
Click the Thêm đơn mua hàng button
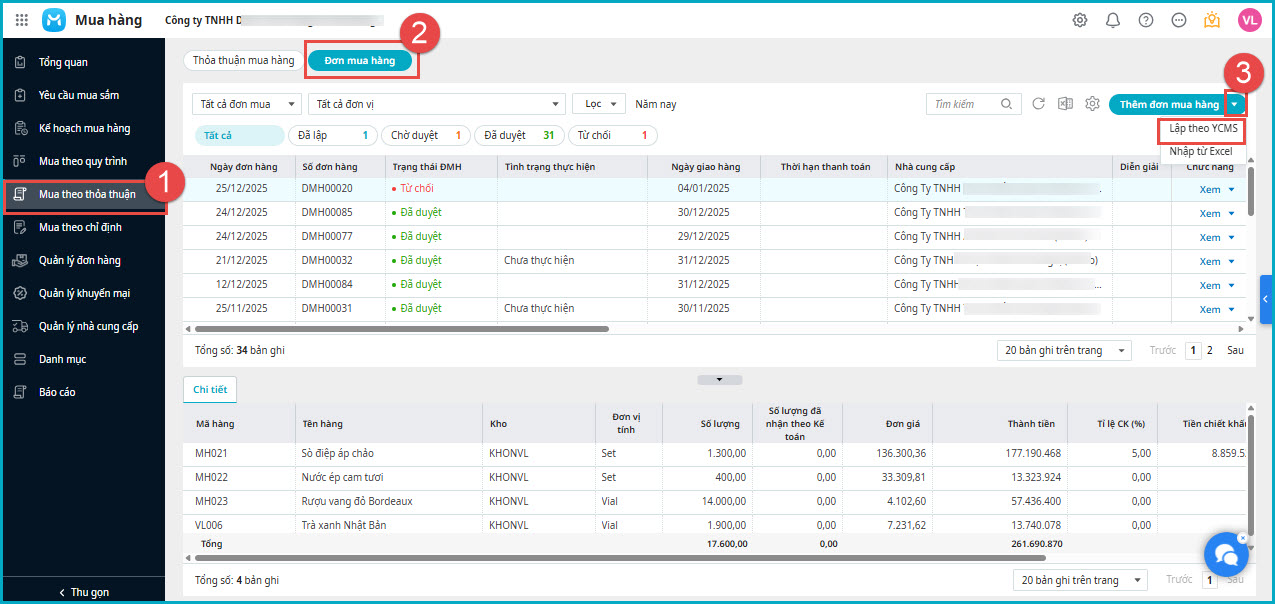1168,104
